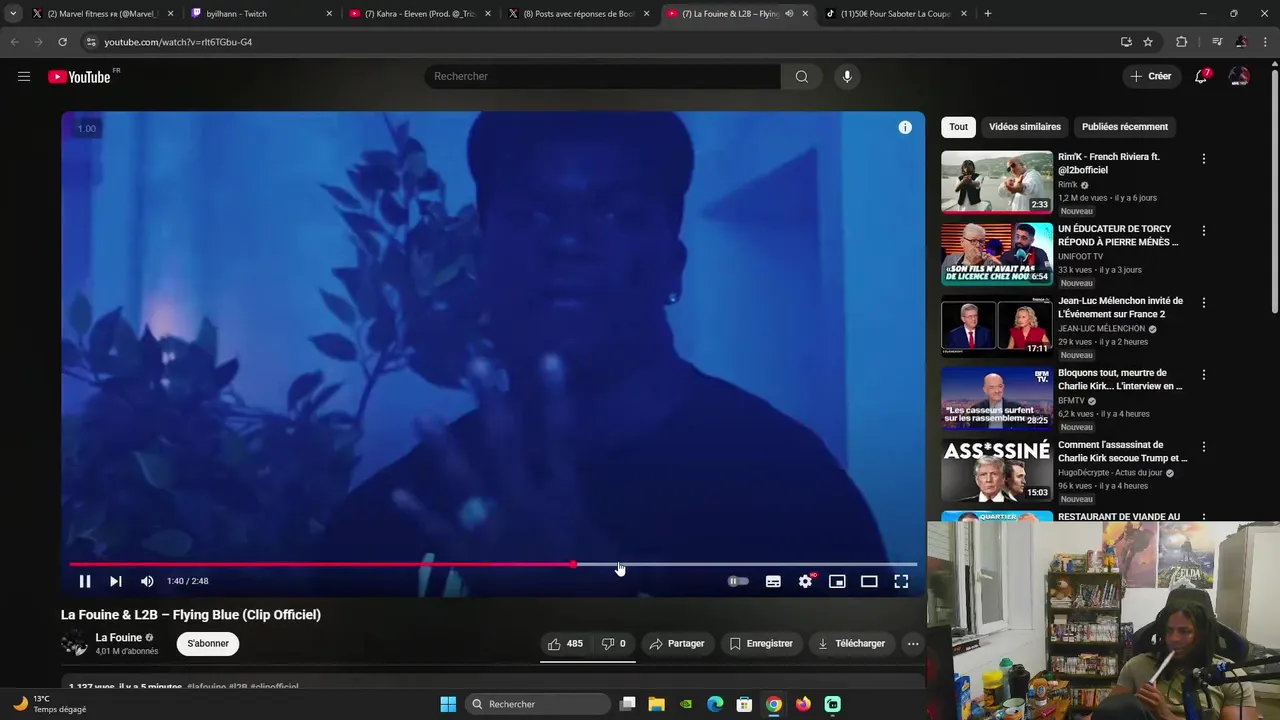Reload the page

pos(62,42)
